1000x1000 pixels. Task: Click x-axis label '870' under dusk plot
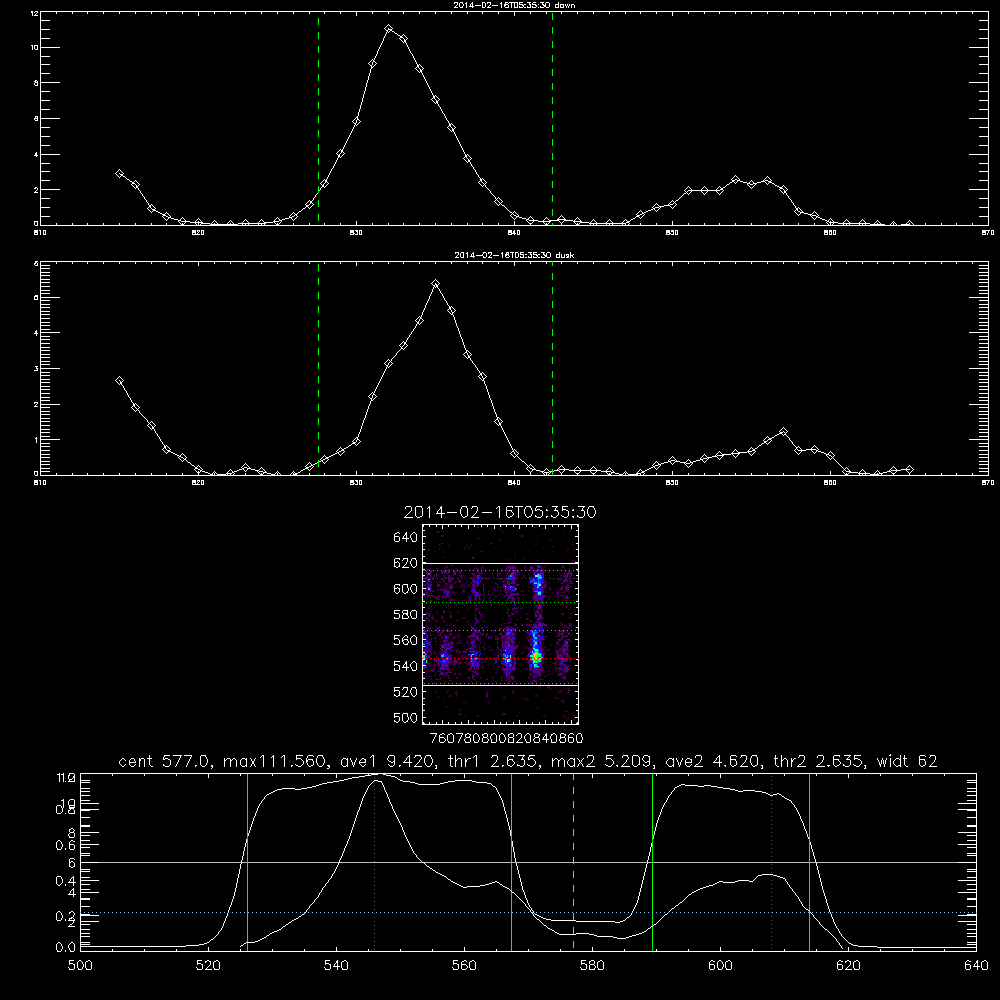(988, 483)
